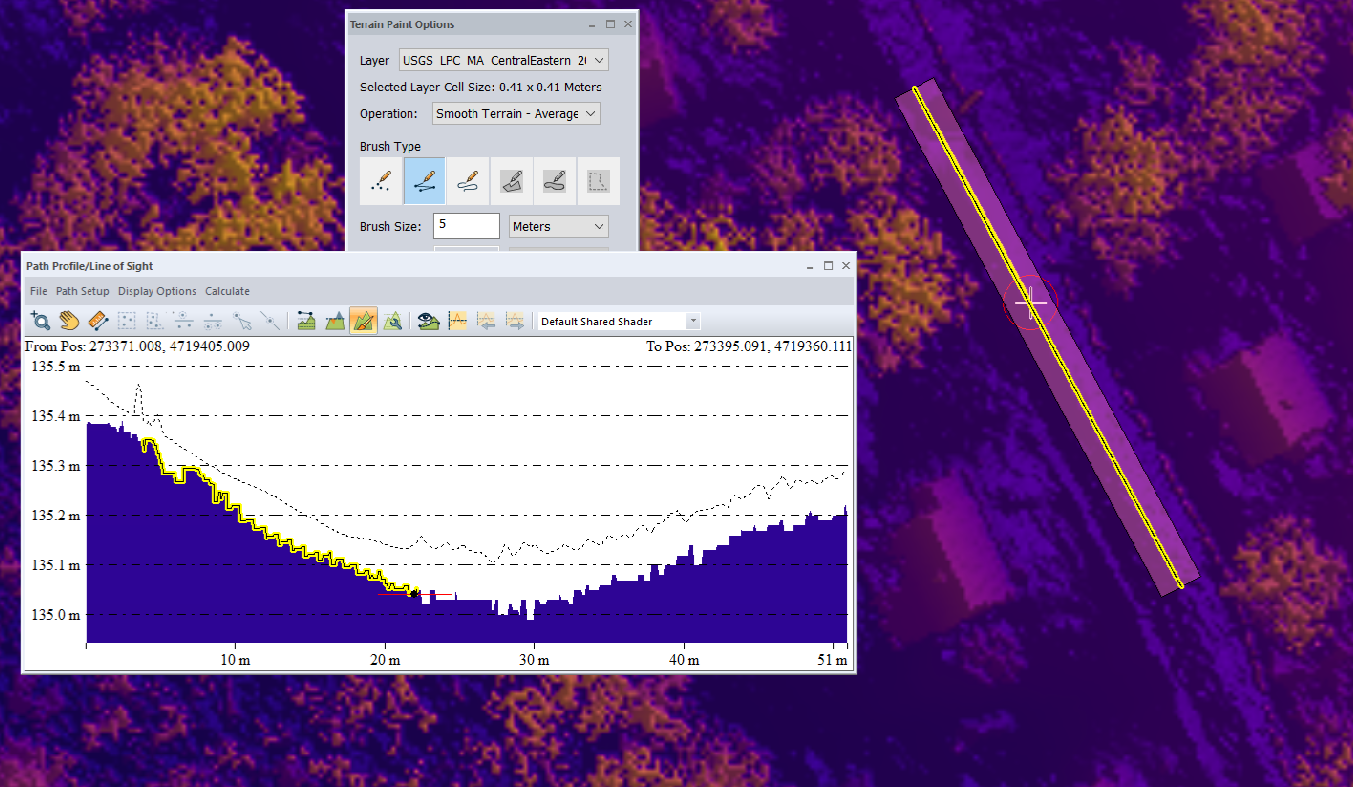Open the Layer dropdown in Terrain Paint Options

pyautogui.click(x=503, y=60)
